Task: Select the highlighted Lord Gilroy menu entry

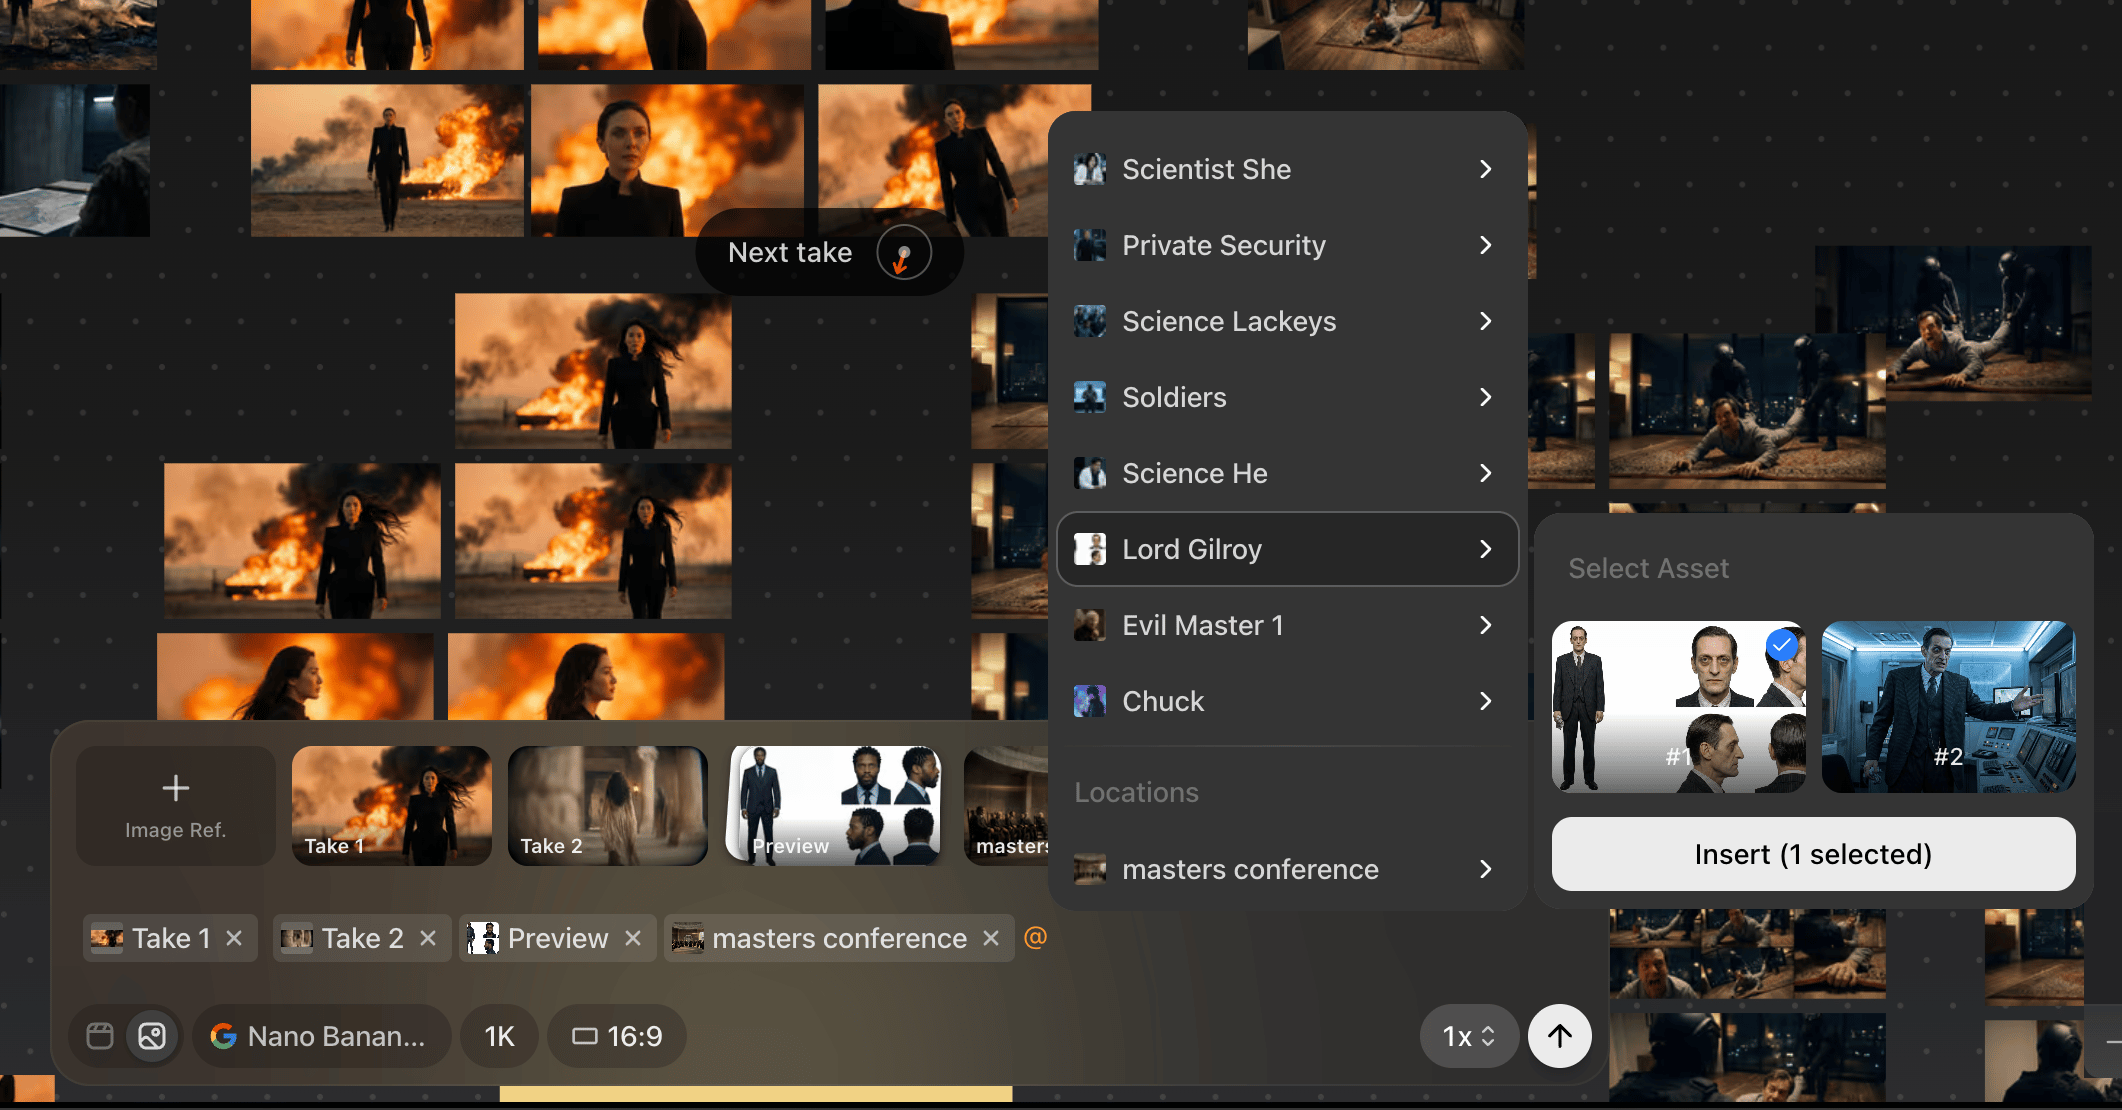Action: (x=1288, y=550)
